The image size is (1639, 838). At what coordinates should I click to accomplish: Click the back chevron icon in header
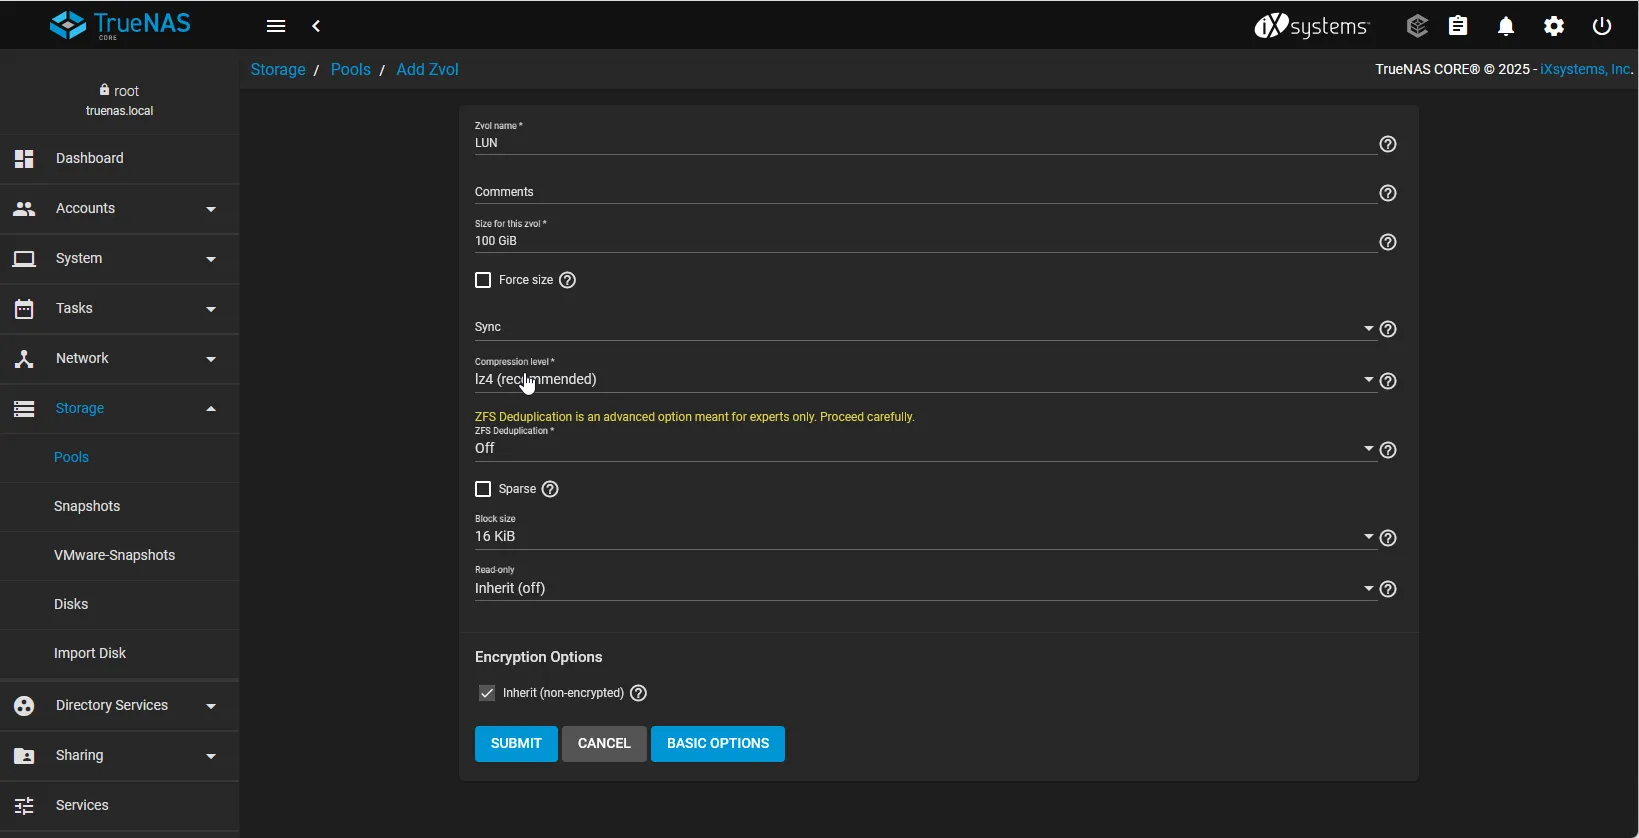tap(316, 26)
